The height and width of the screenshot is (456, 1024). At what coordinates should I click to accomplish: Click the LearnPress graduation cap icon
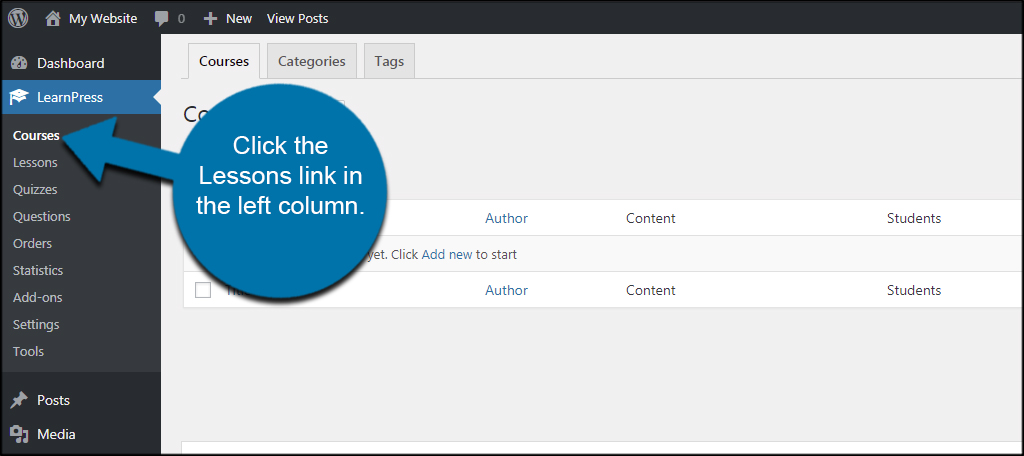point(18,97)
